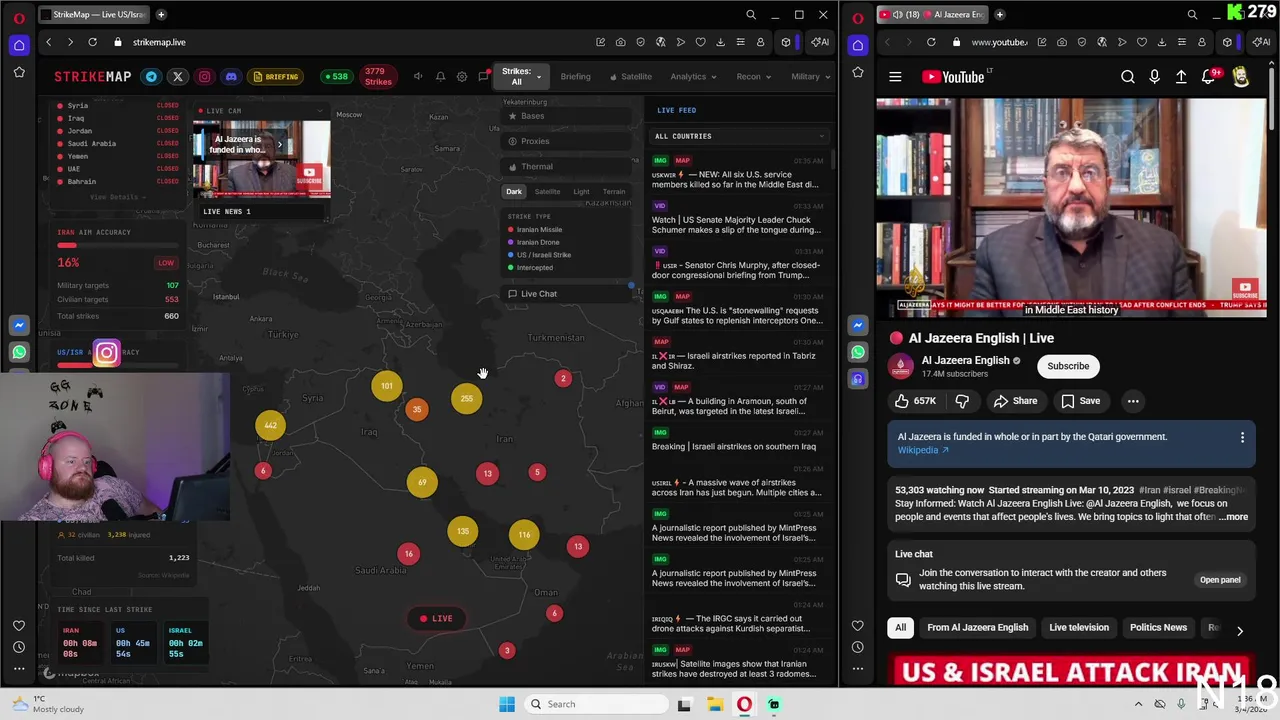Screen dimensions: 1280x720
Task: Switch map style to Light
Action: click(x=581, y=192)
